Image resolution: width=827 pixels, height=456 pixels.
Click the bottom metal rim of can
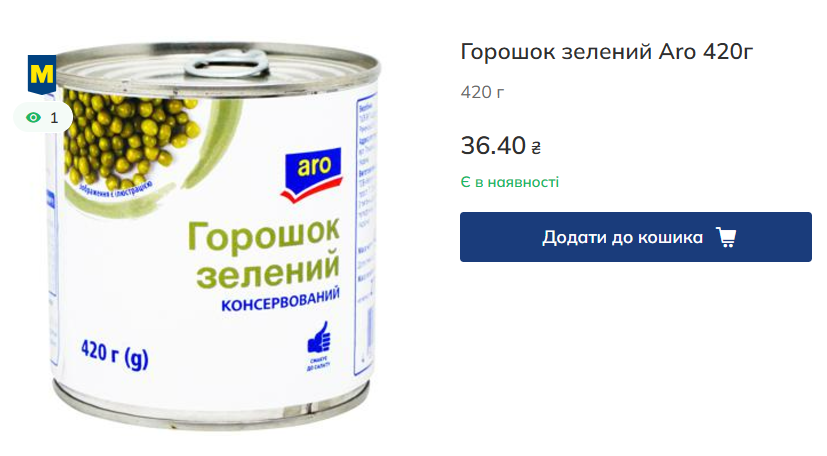[x=211, y=409]
